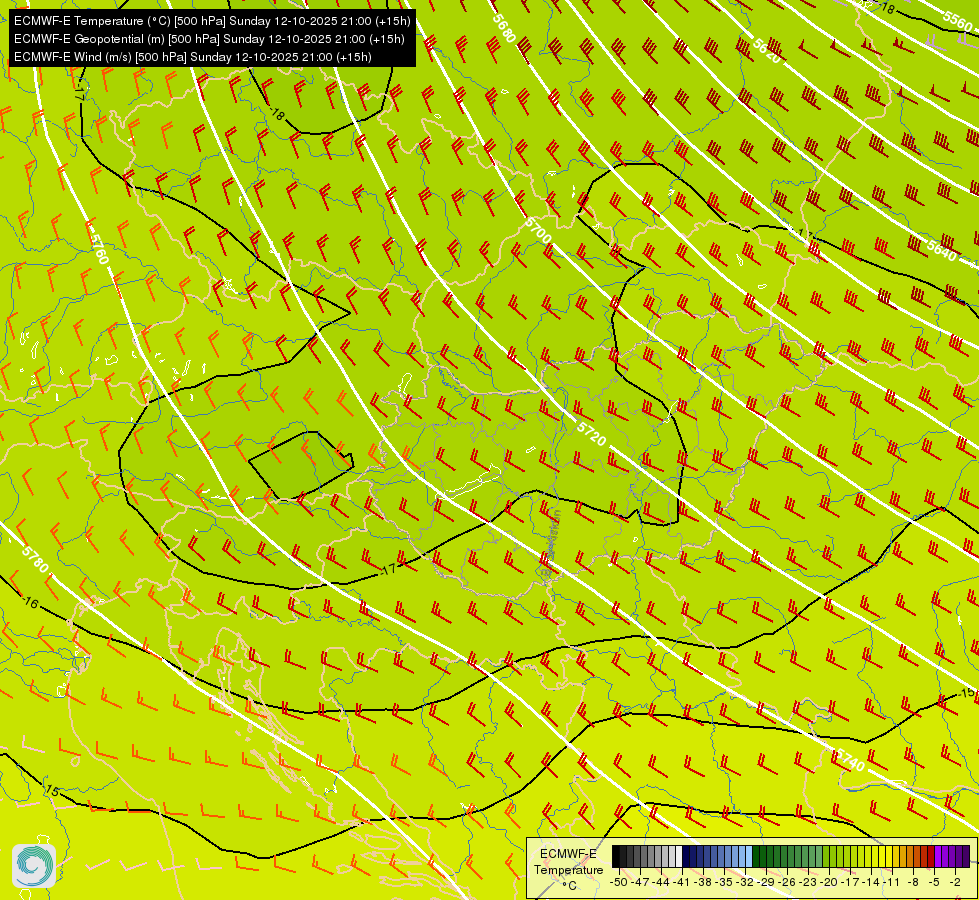Click the -50 legend tick label

(619, 882)
